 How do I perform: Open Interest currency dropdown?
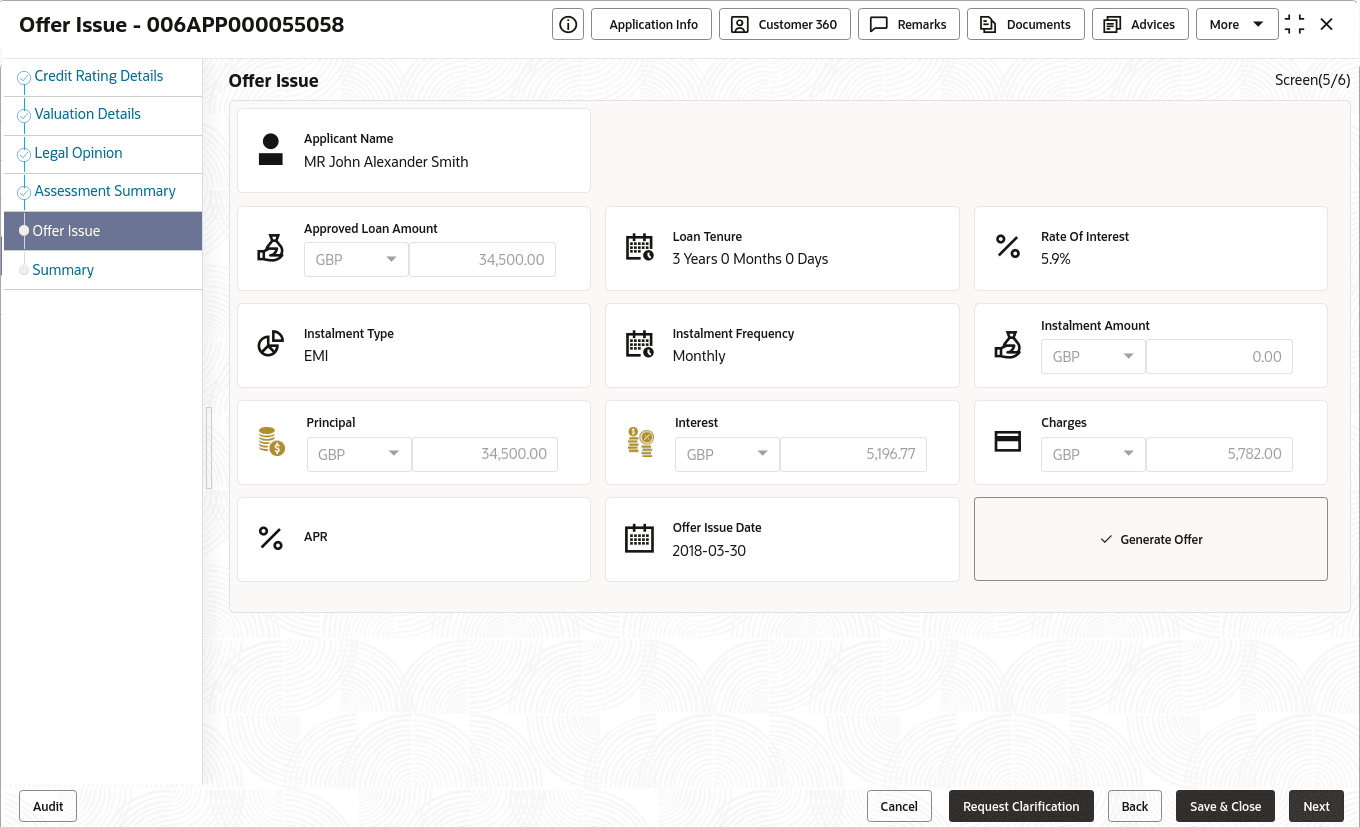(x=727, y=454)
